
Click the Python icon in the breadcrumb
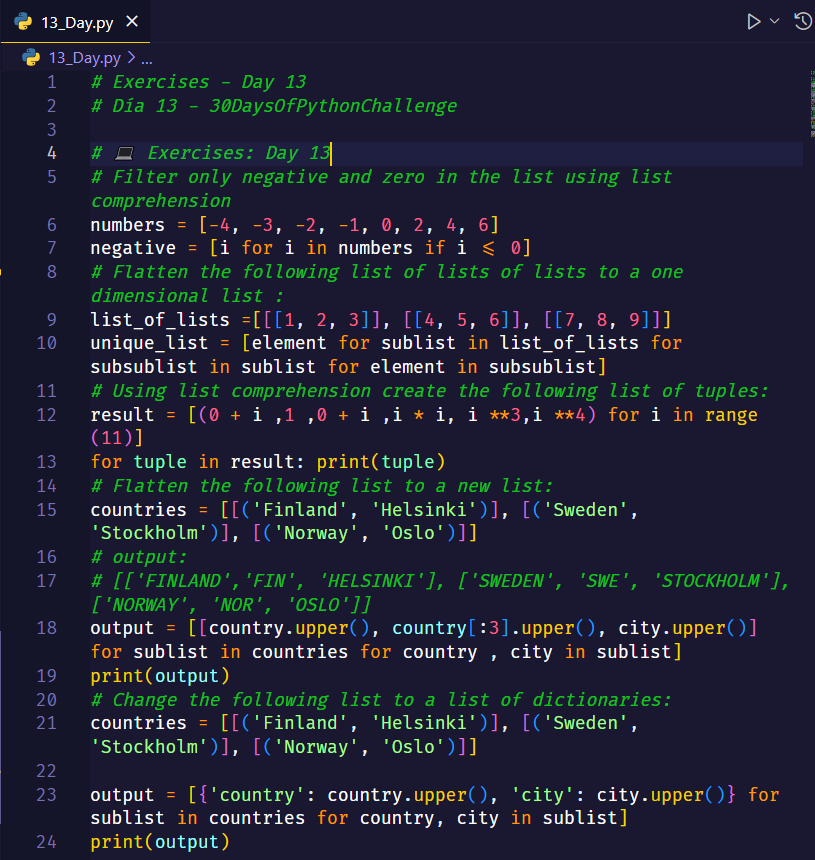point(31,58)
